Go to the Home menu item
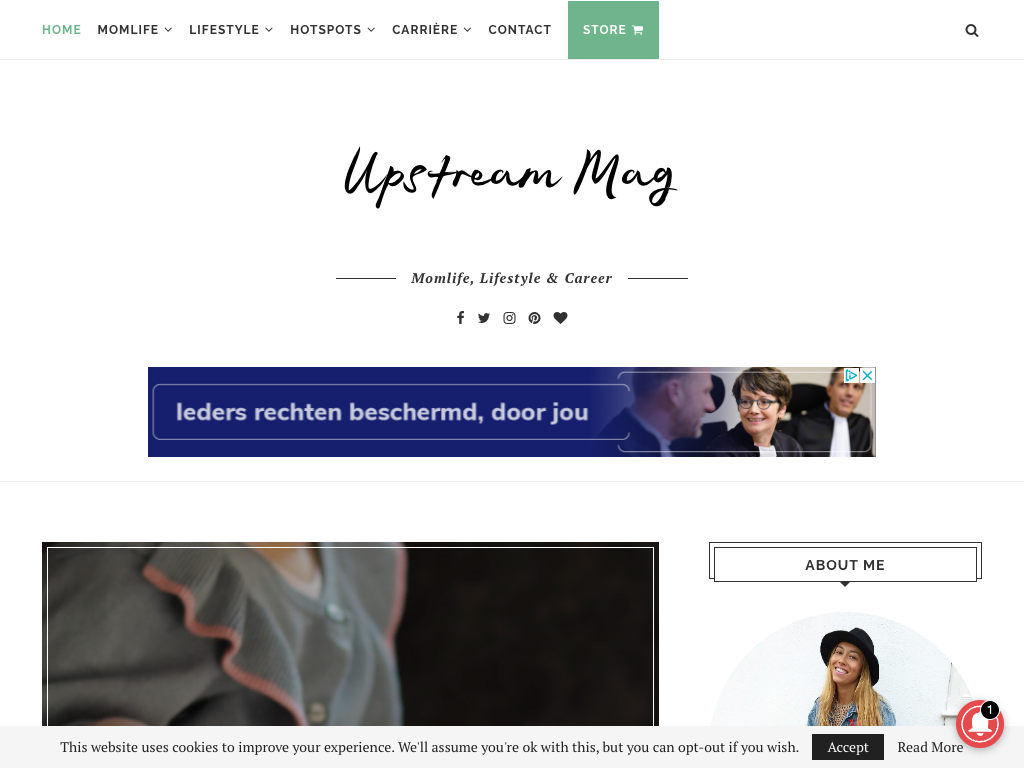This screenshot has width=1024, height=768. coord(61,30)
